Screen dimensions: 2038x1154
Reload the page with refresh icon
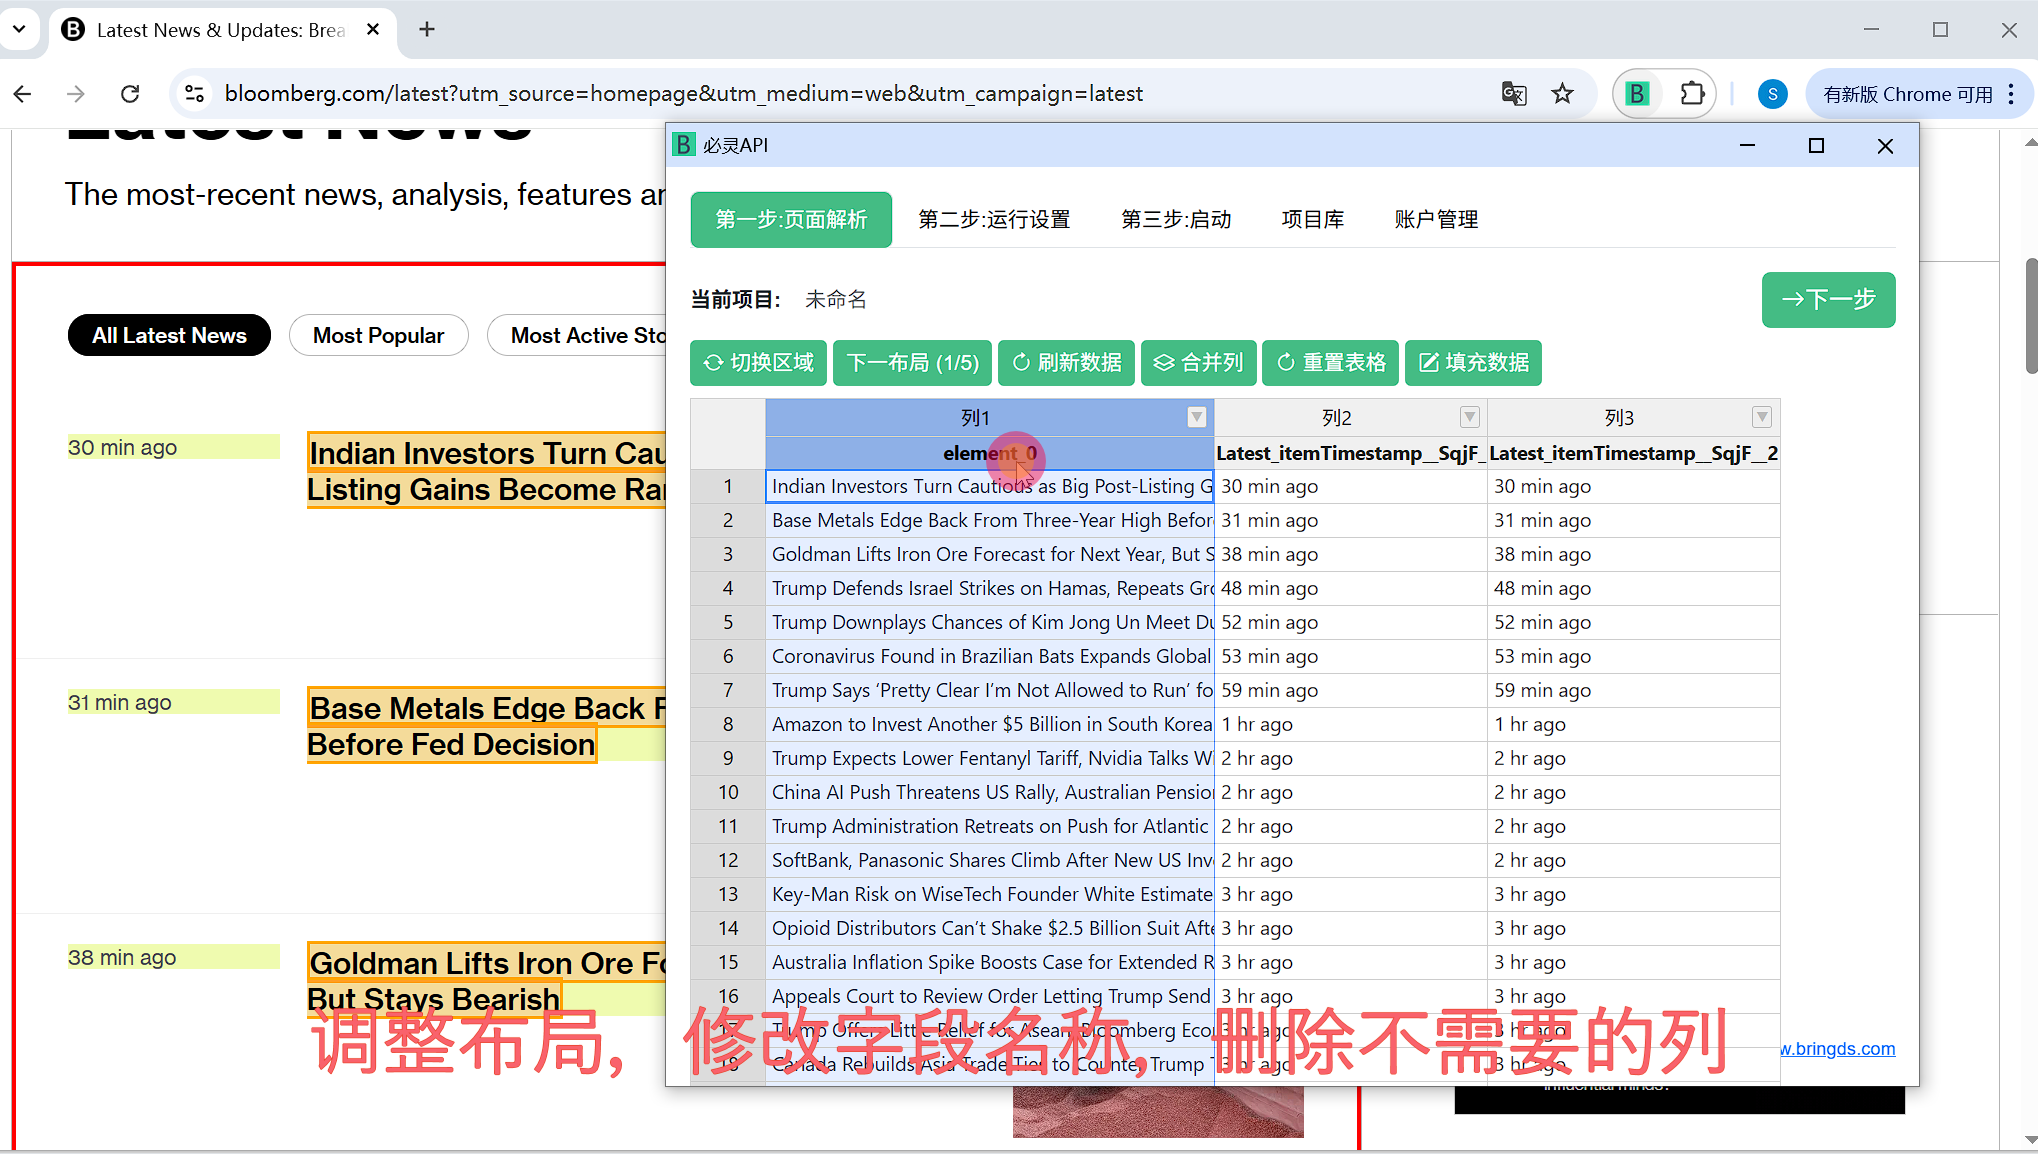(130, 94)
